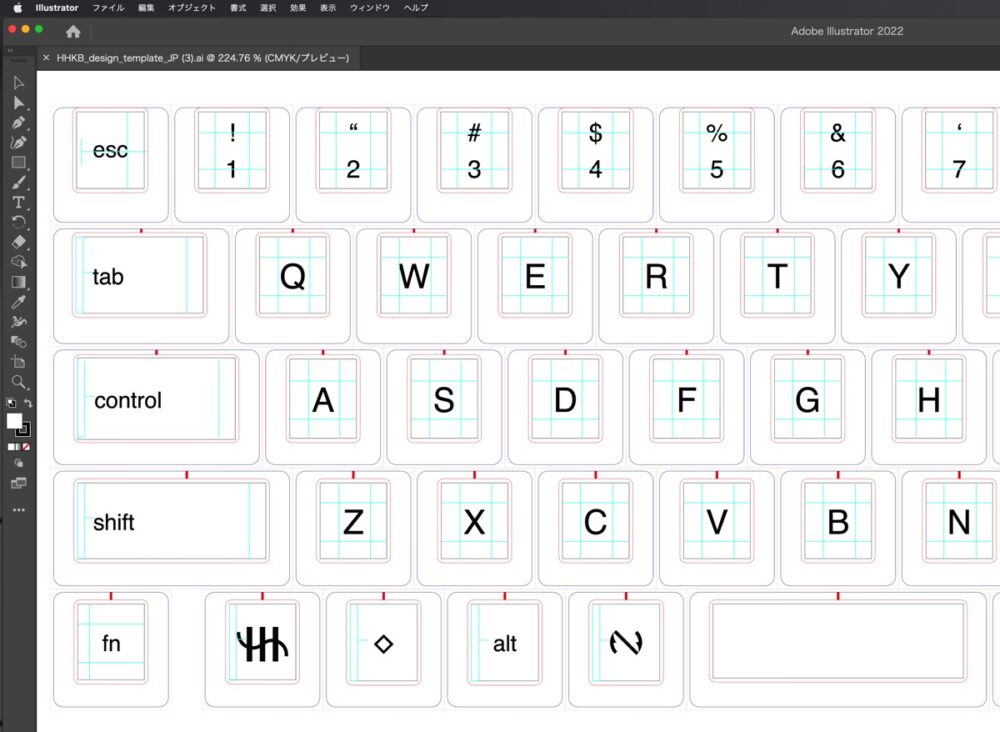
Task: Select the Direct Selection tool
Action: (x=18, y=102)
